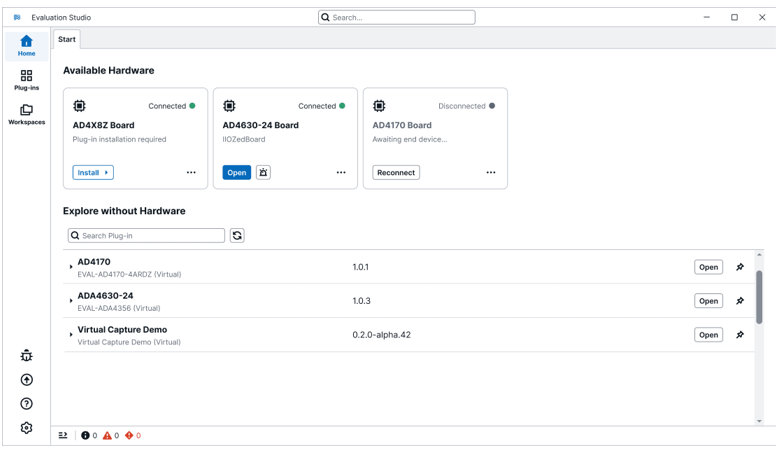Screen dimensions: 776x450
Task: Click Plug-in installation required text
Action: (x=119, y=139)
